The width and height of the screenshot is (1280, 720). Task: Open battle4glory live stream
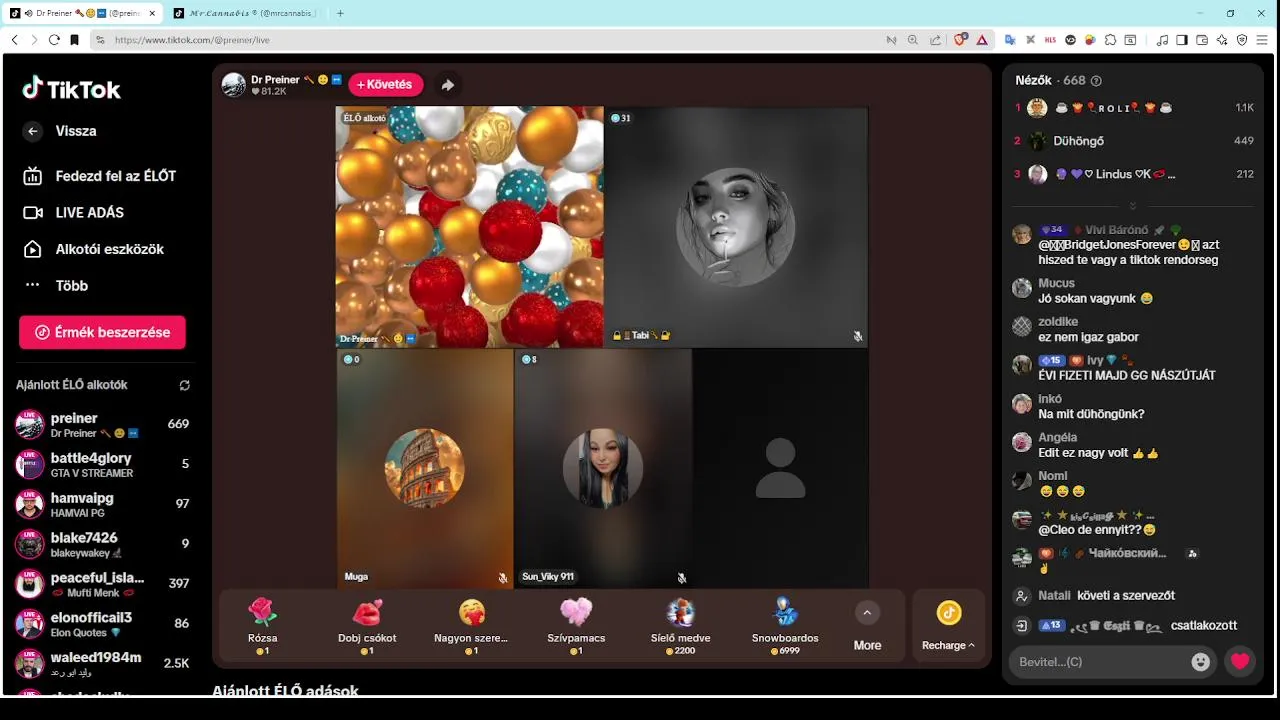click(x=102, y=464)
